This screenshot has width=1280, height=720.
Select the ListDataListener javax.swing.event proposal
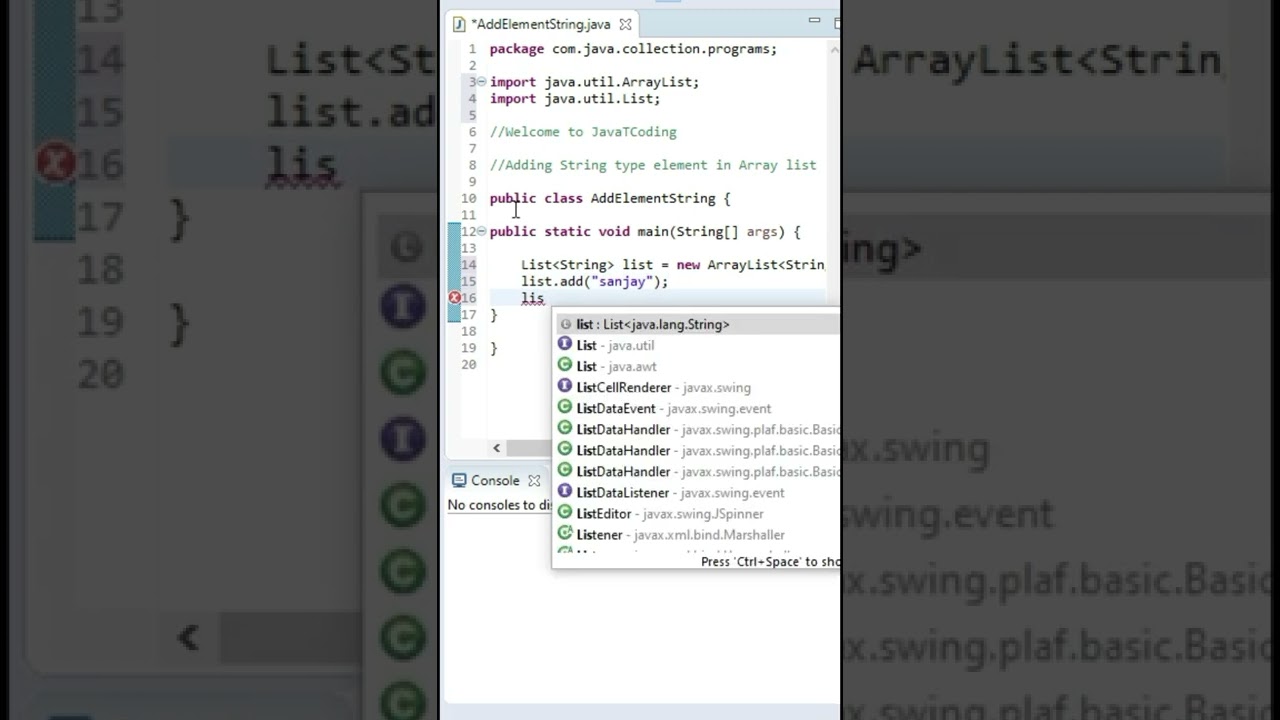pyautogui.click(x=697, y=492)
